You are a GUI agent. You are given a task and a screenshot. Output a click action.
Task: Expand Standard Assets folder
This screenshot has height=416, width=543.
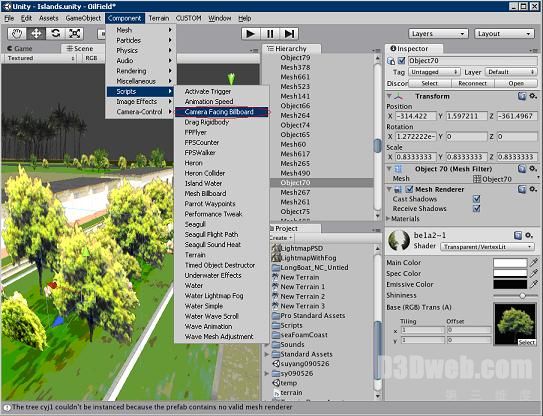[266, 354]
